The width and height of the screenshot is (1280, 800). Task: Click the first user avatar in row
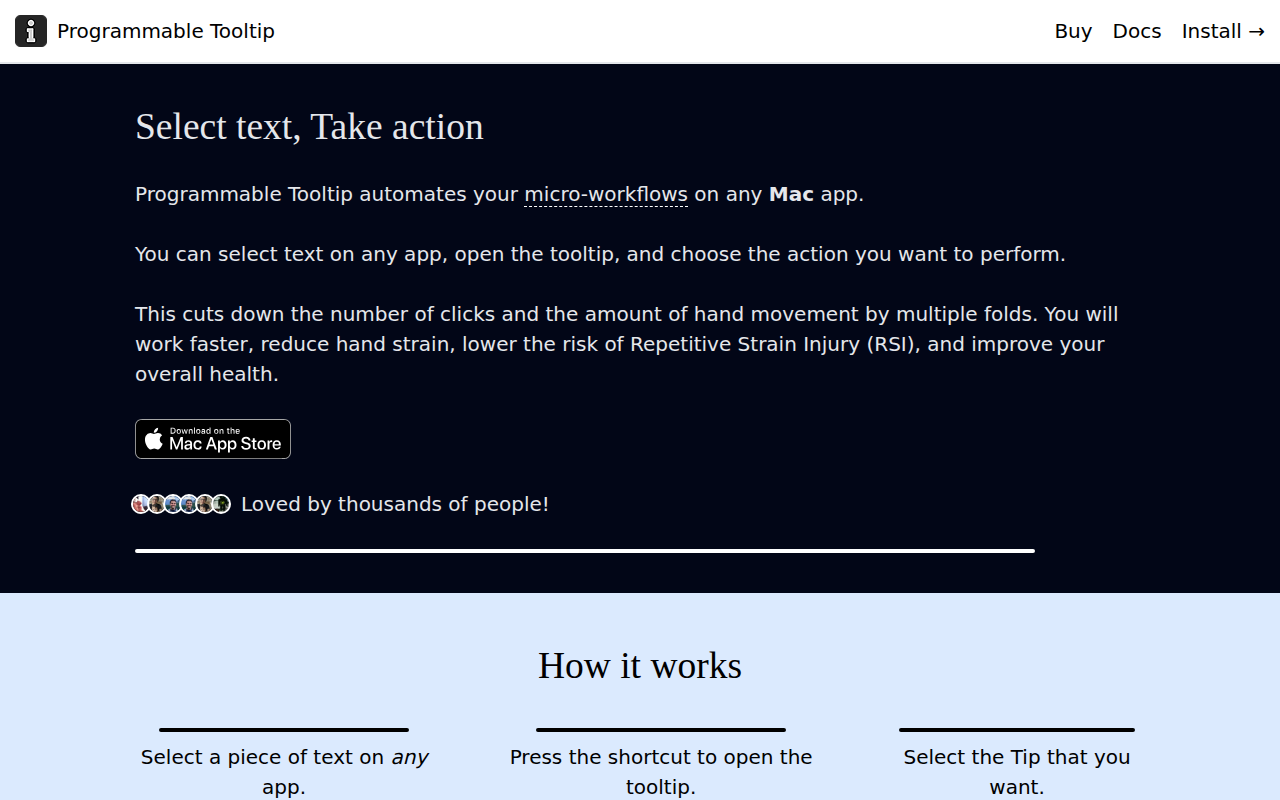(141, 504)
